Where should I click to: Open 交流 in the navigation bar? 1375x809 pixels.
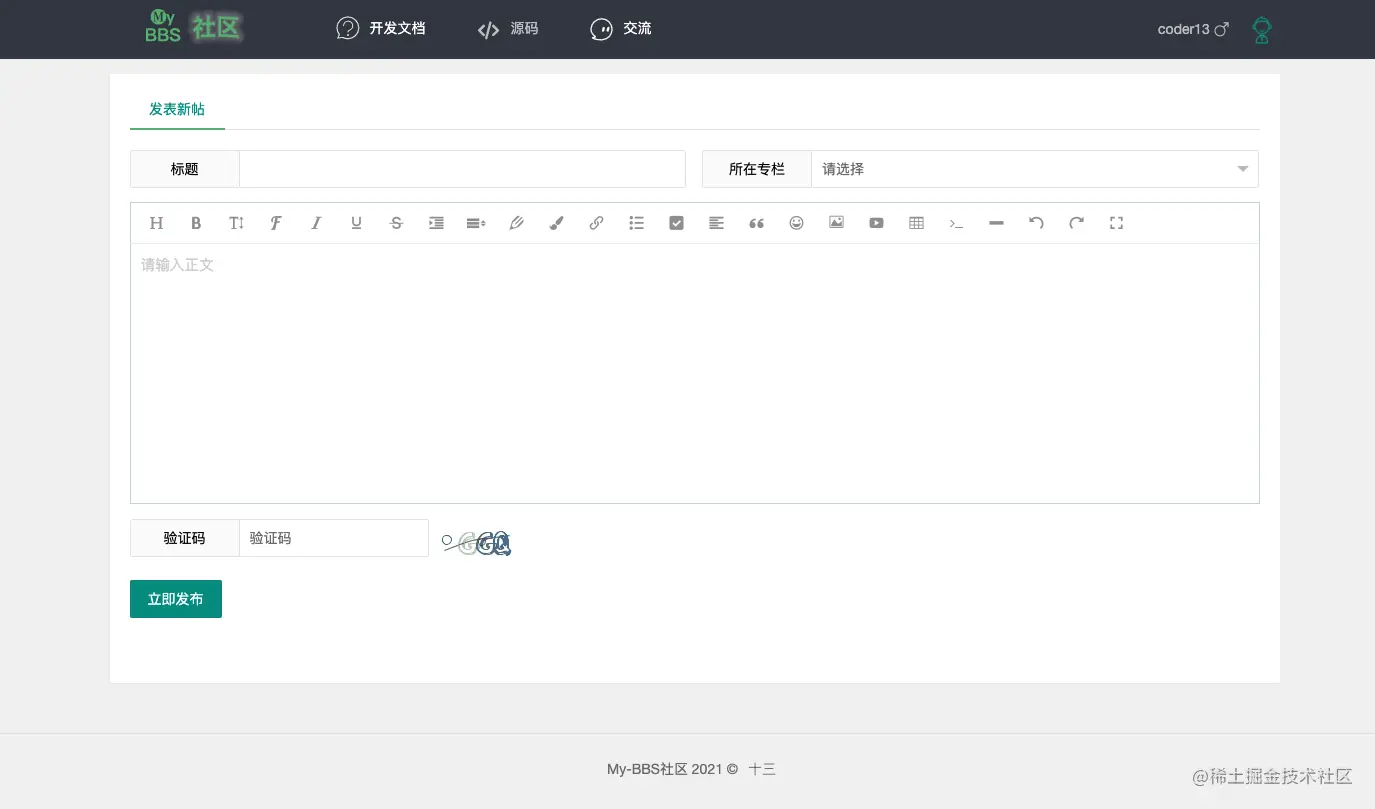click(x=621, y=28)
